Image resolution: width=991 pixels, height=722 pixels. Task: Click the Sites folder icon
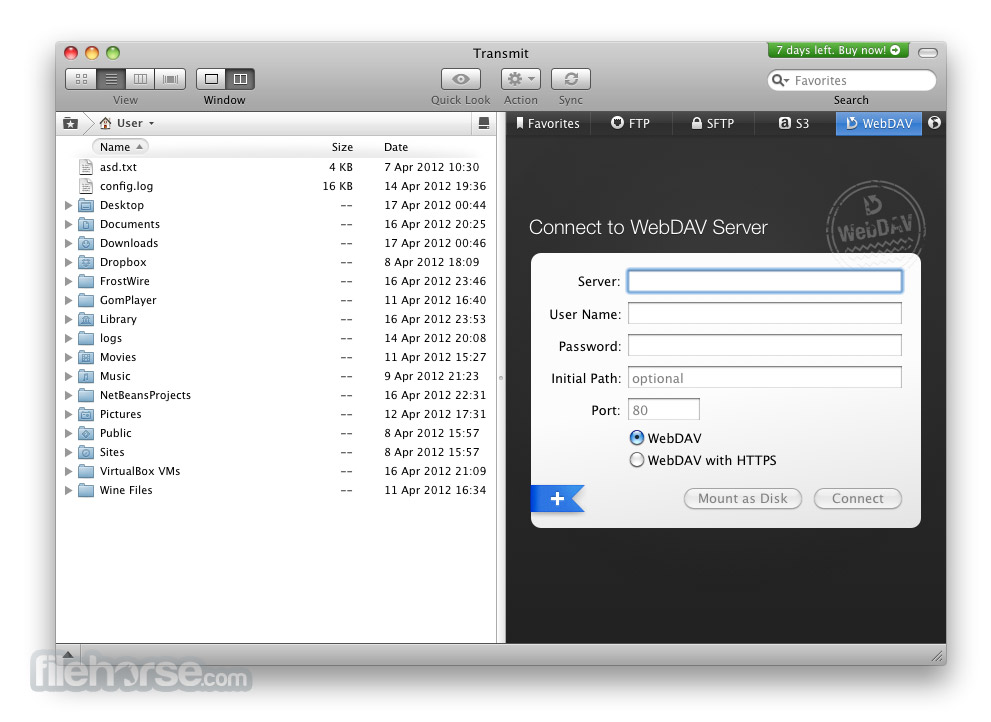(86, 452)
